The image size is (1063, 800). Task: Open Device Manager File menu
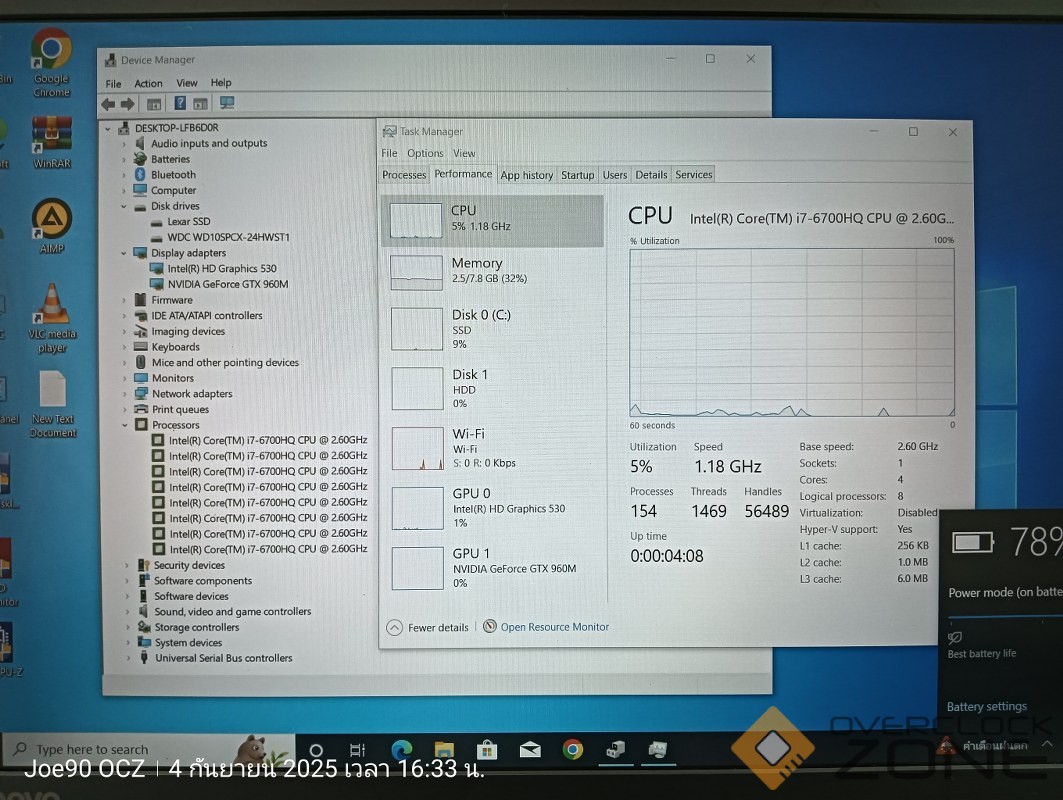pos(113,83)
